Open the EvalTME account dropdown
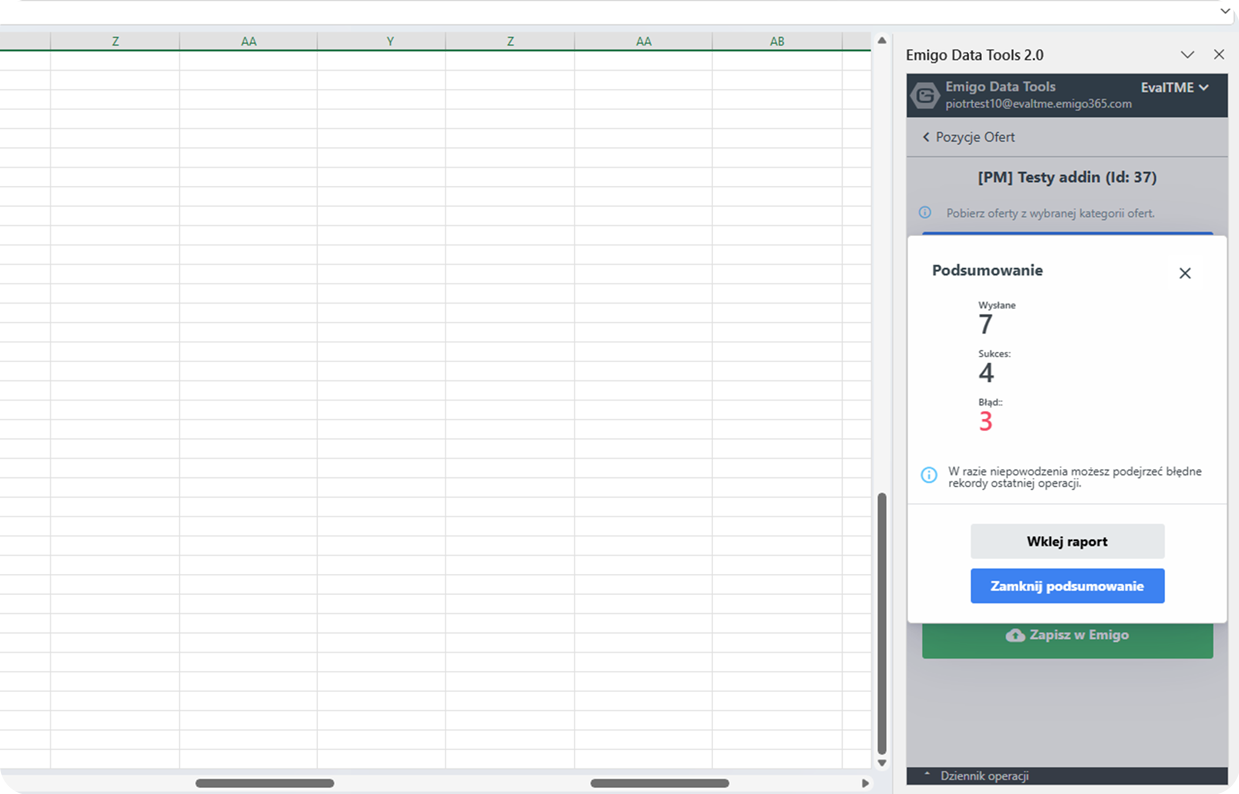The width and height of the screenshot is (1239, 794). 1175,88
